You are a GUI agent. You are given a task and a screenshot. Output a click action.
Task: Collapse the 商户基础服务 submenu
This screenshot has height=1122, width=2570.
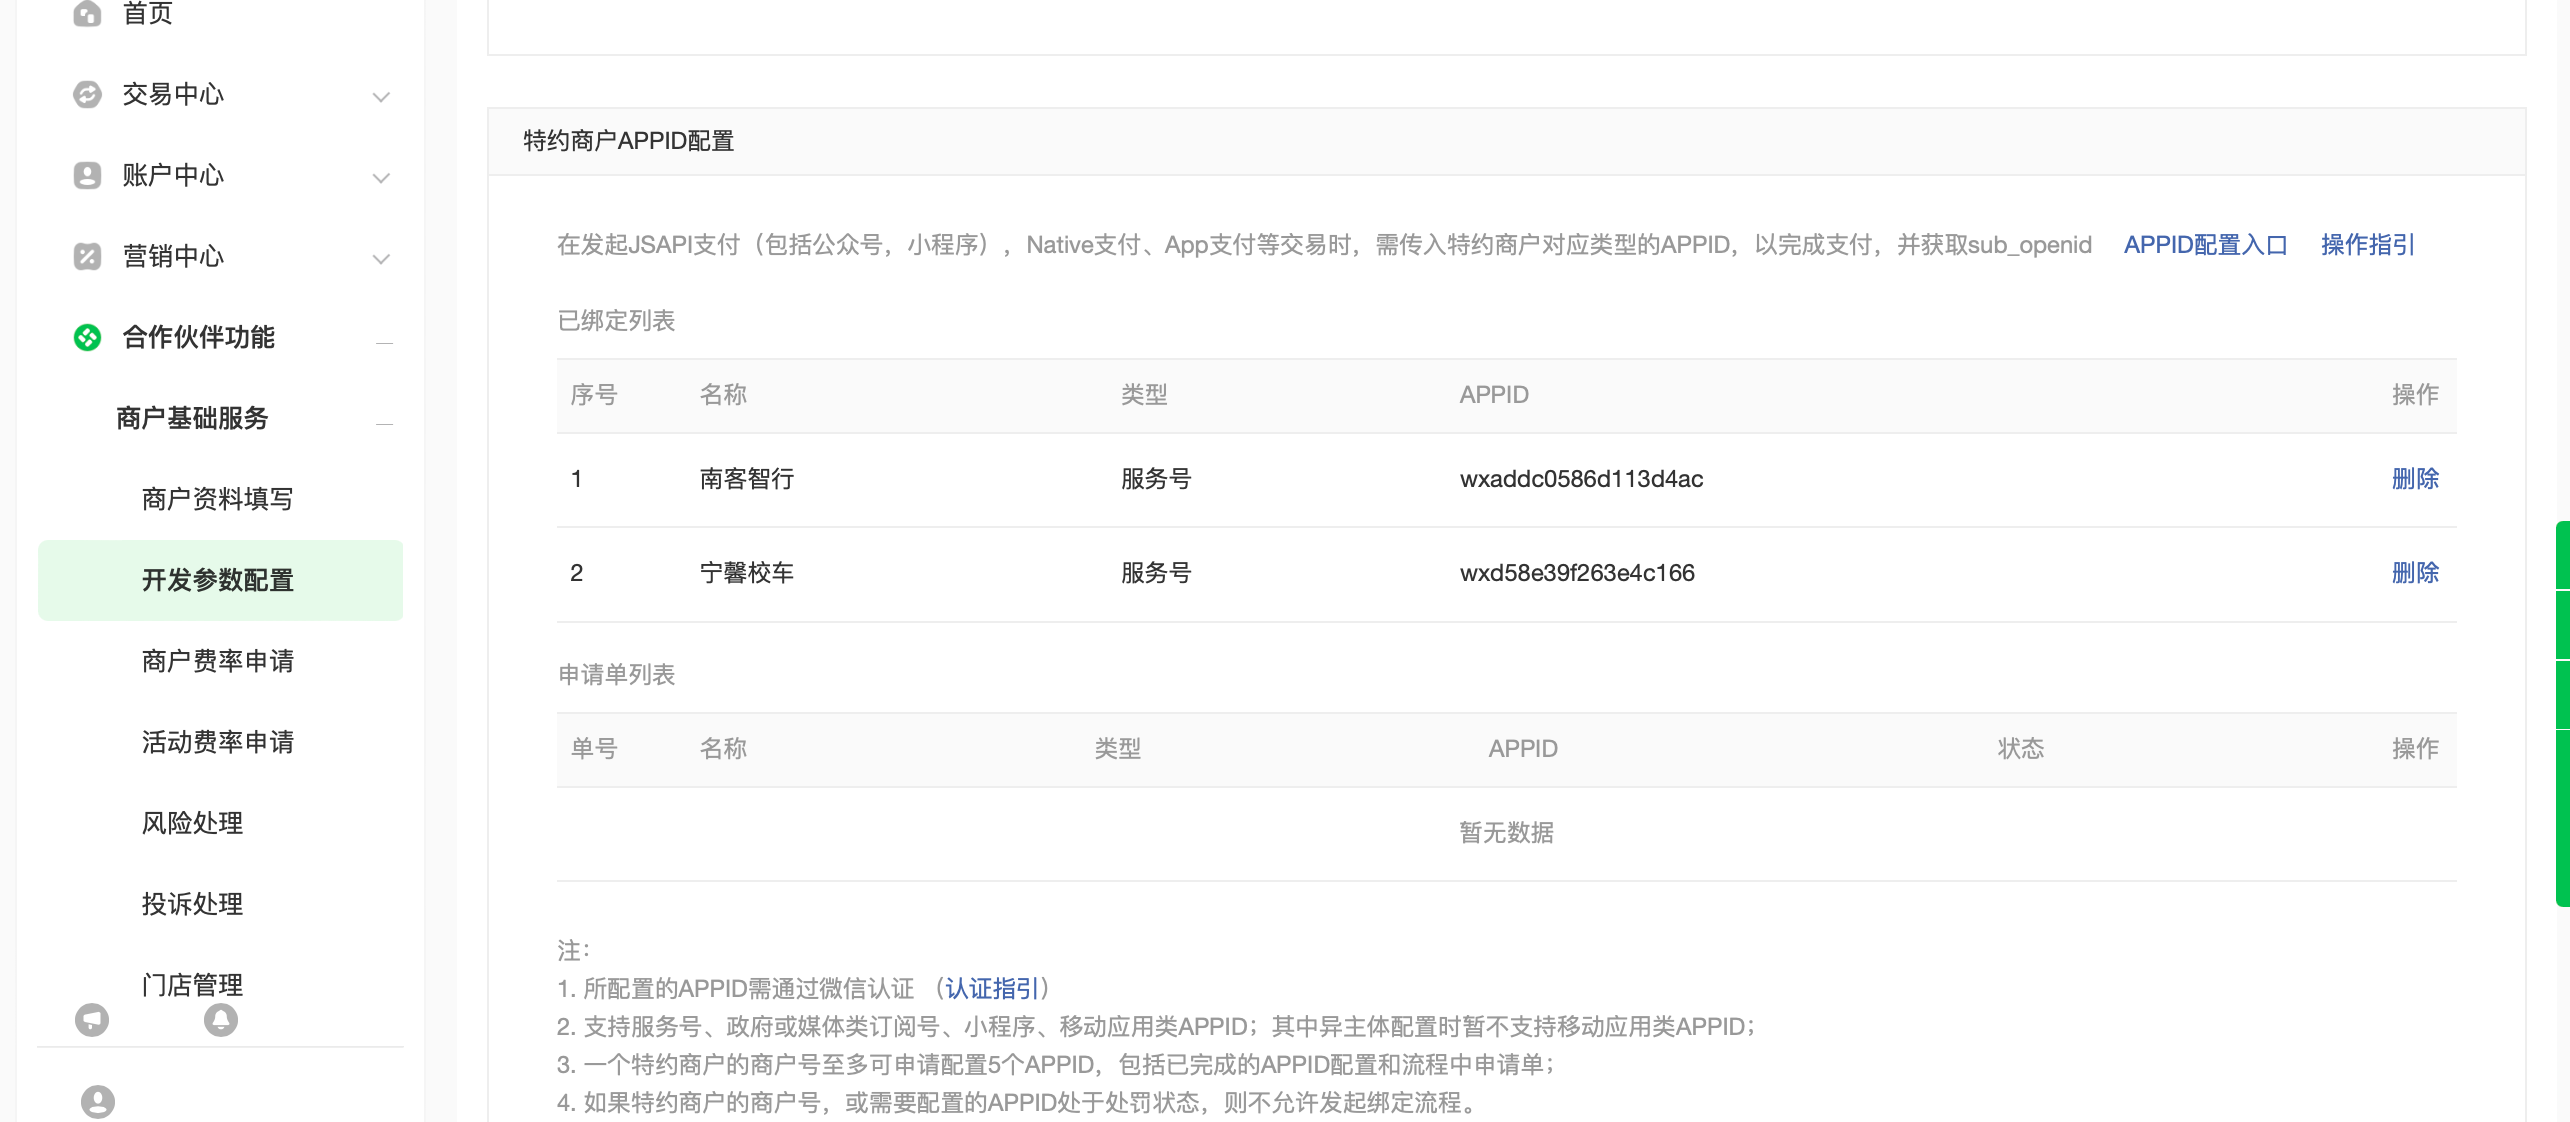[384, 424]
